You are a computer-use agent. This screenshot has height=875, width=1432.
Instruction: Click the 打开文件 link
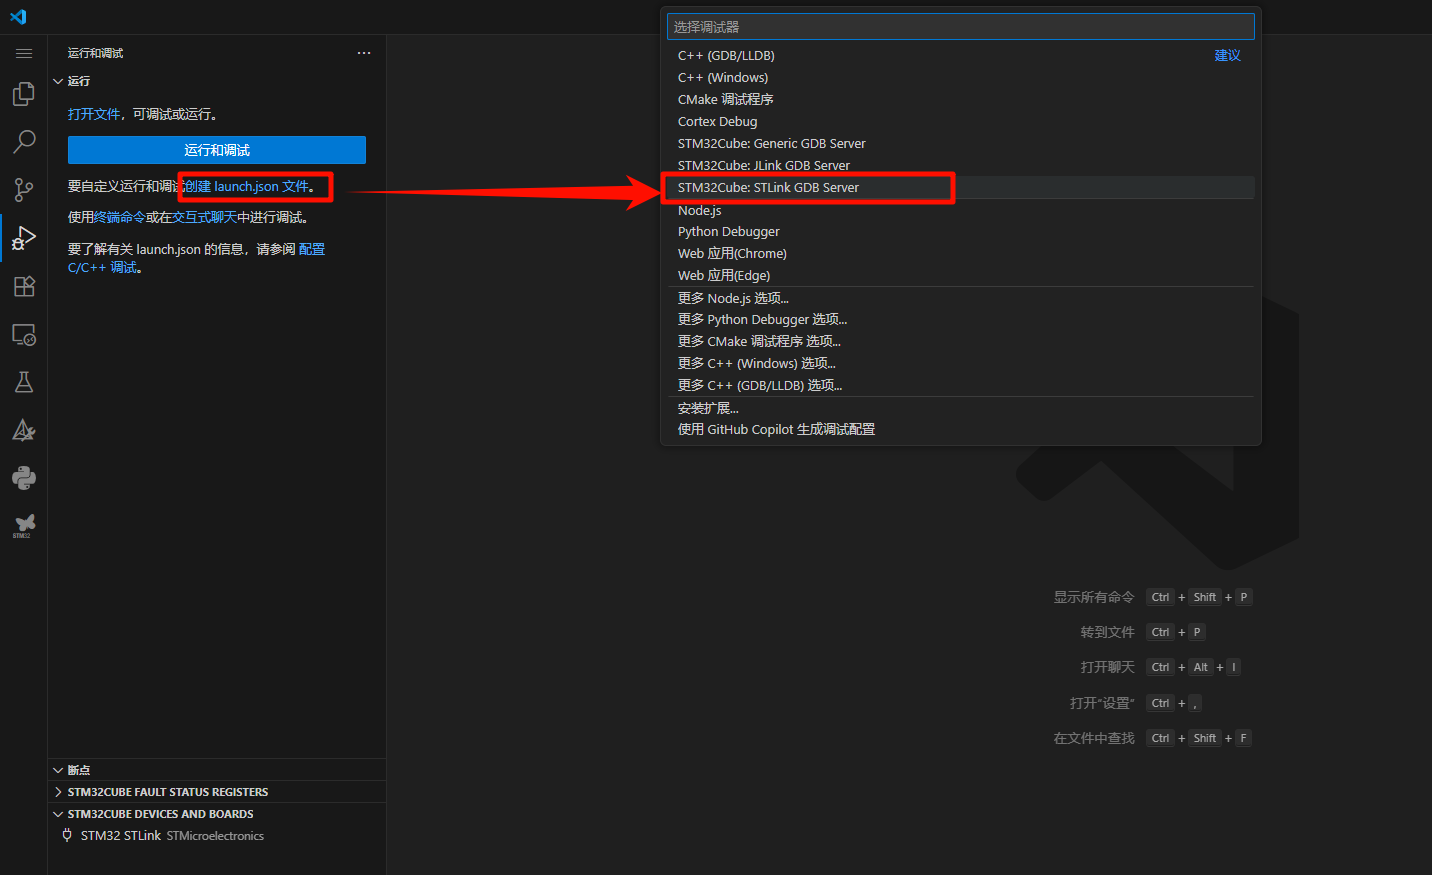click(94, 114)
